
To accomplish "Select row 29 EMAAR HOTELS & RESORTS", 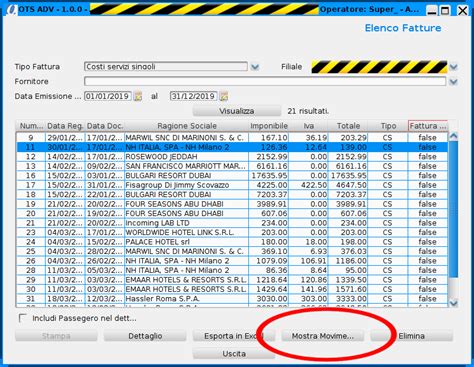I will point(232,280).
